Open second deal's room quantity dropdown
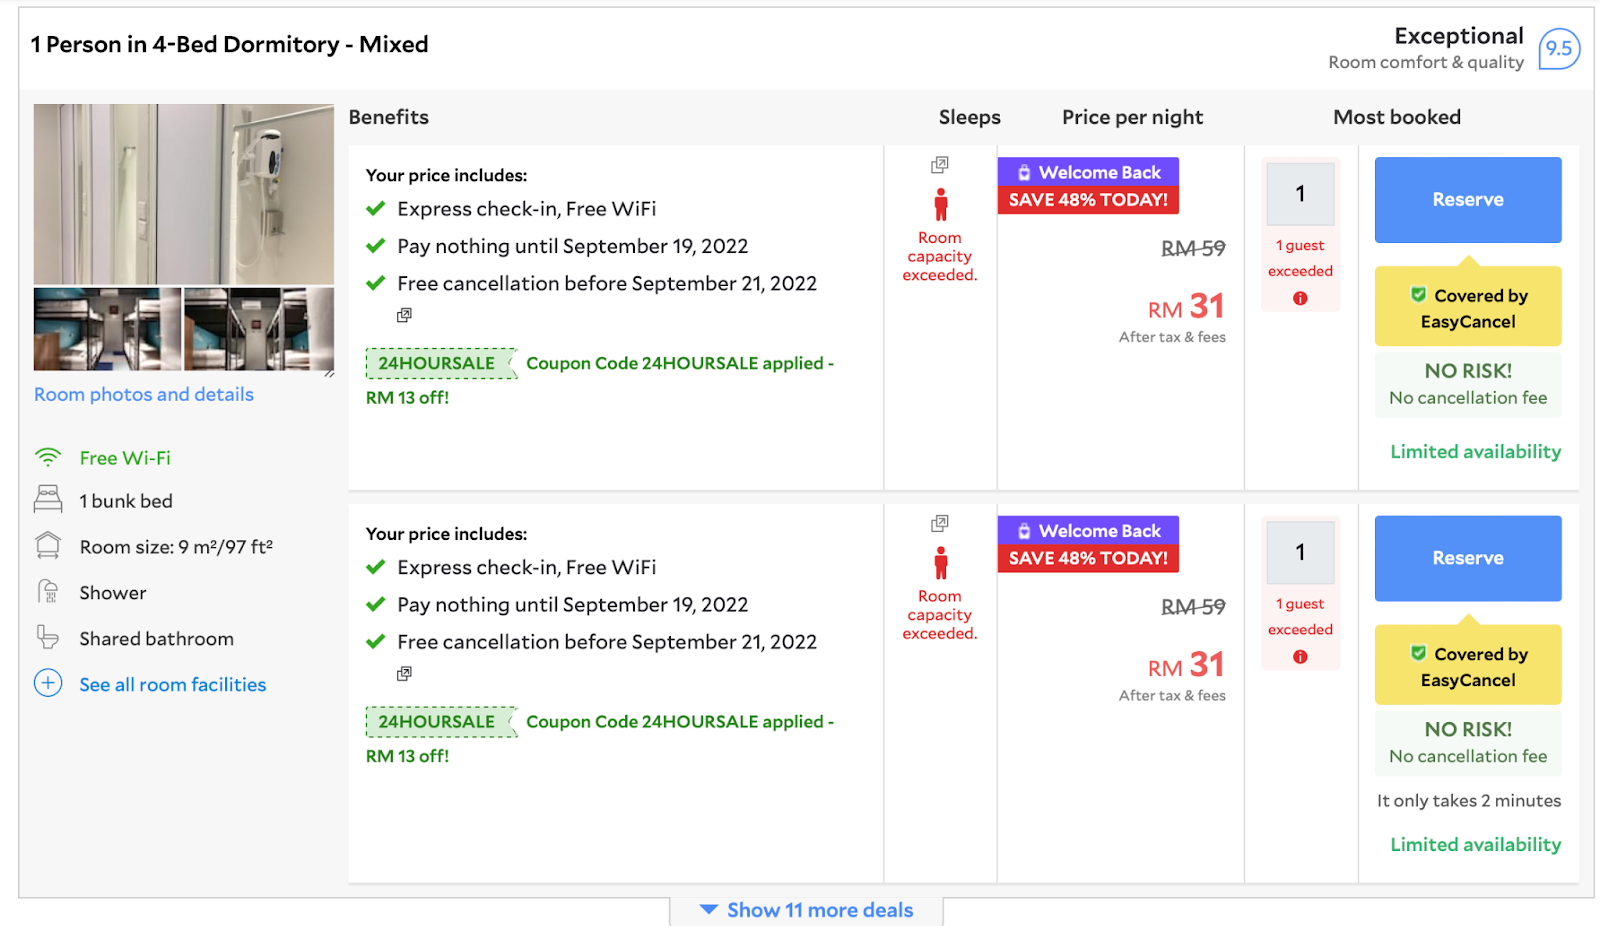The height and width of the screenshot is (926, 1600). [1300, 552]
